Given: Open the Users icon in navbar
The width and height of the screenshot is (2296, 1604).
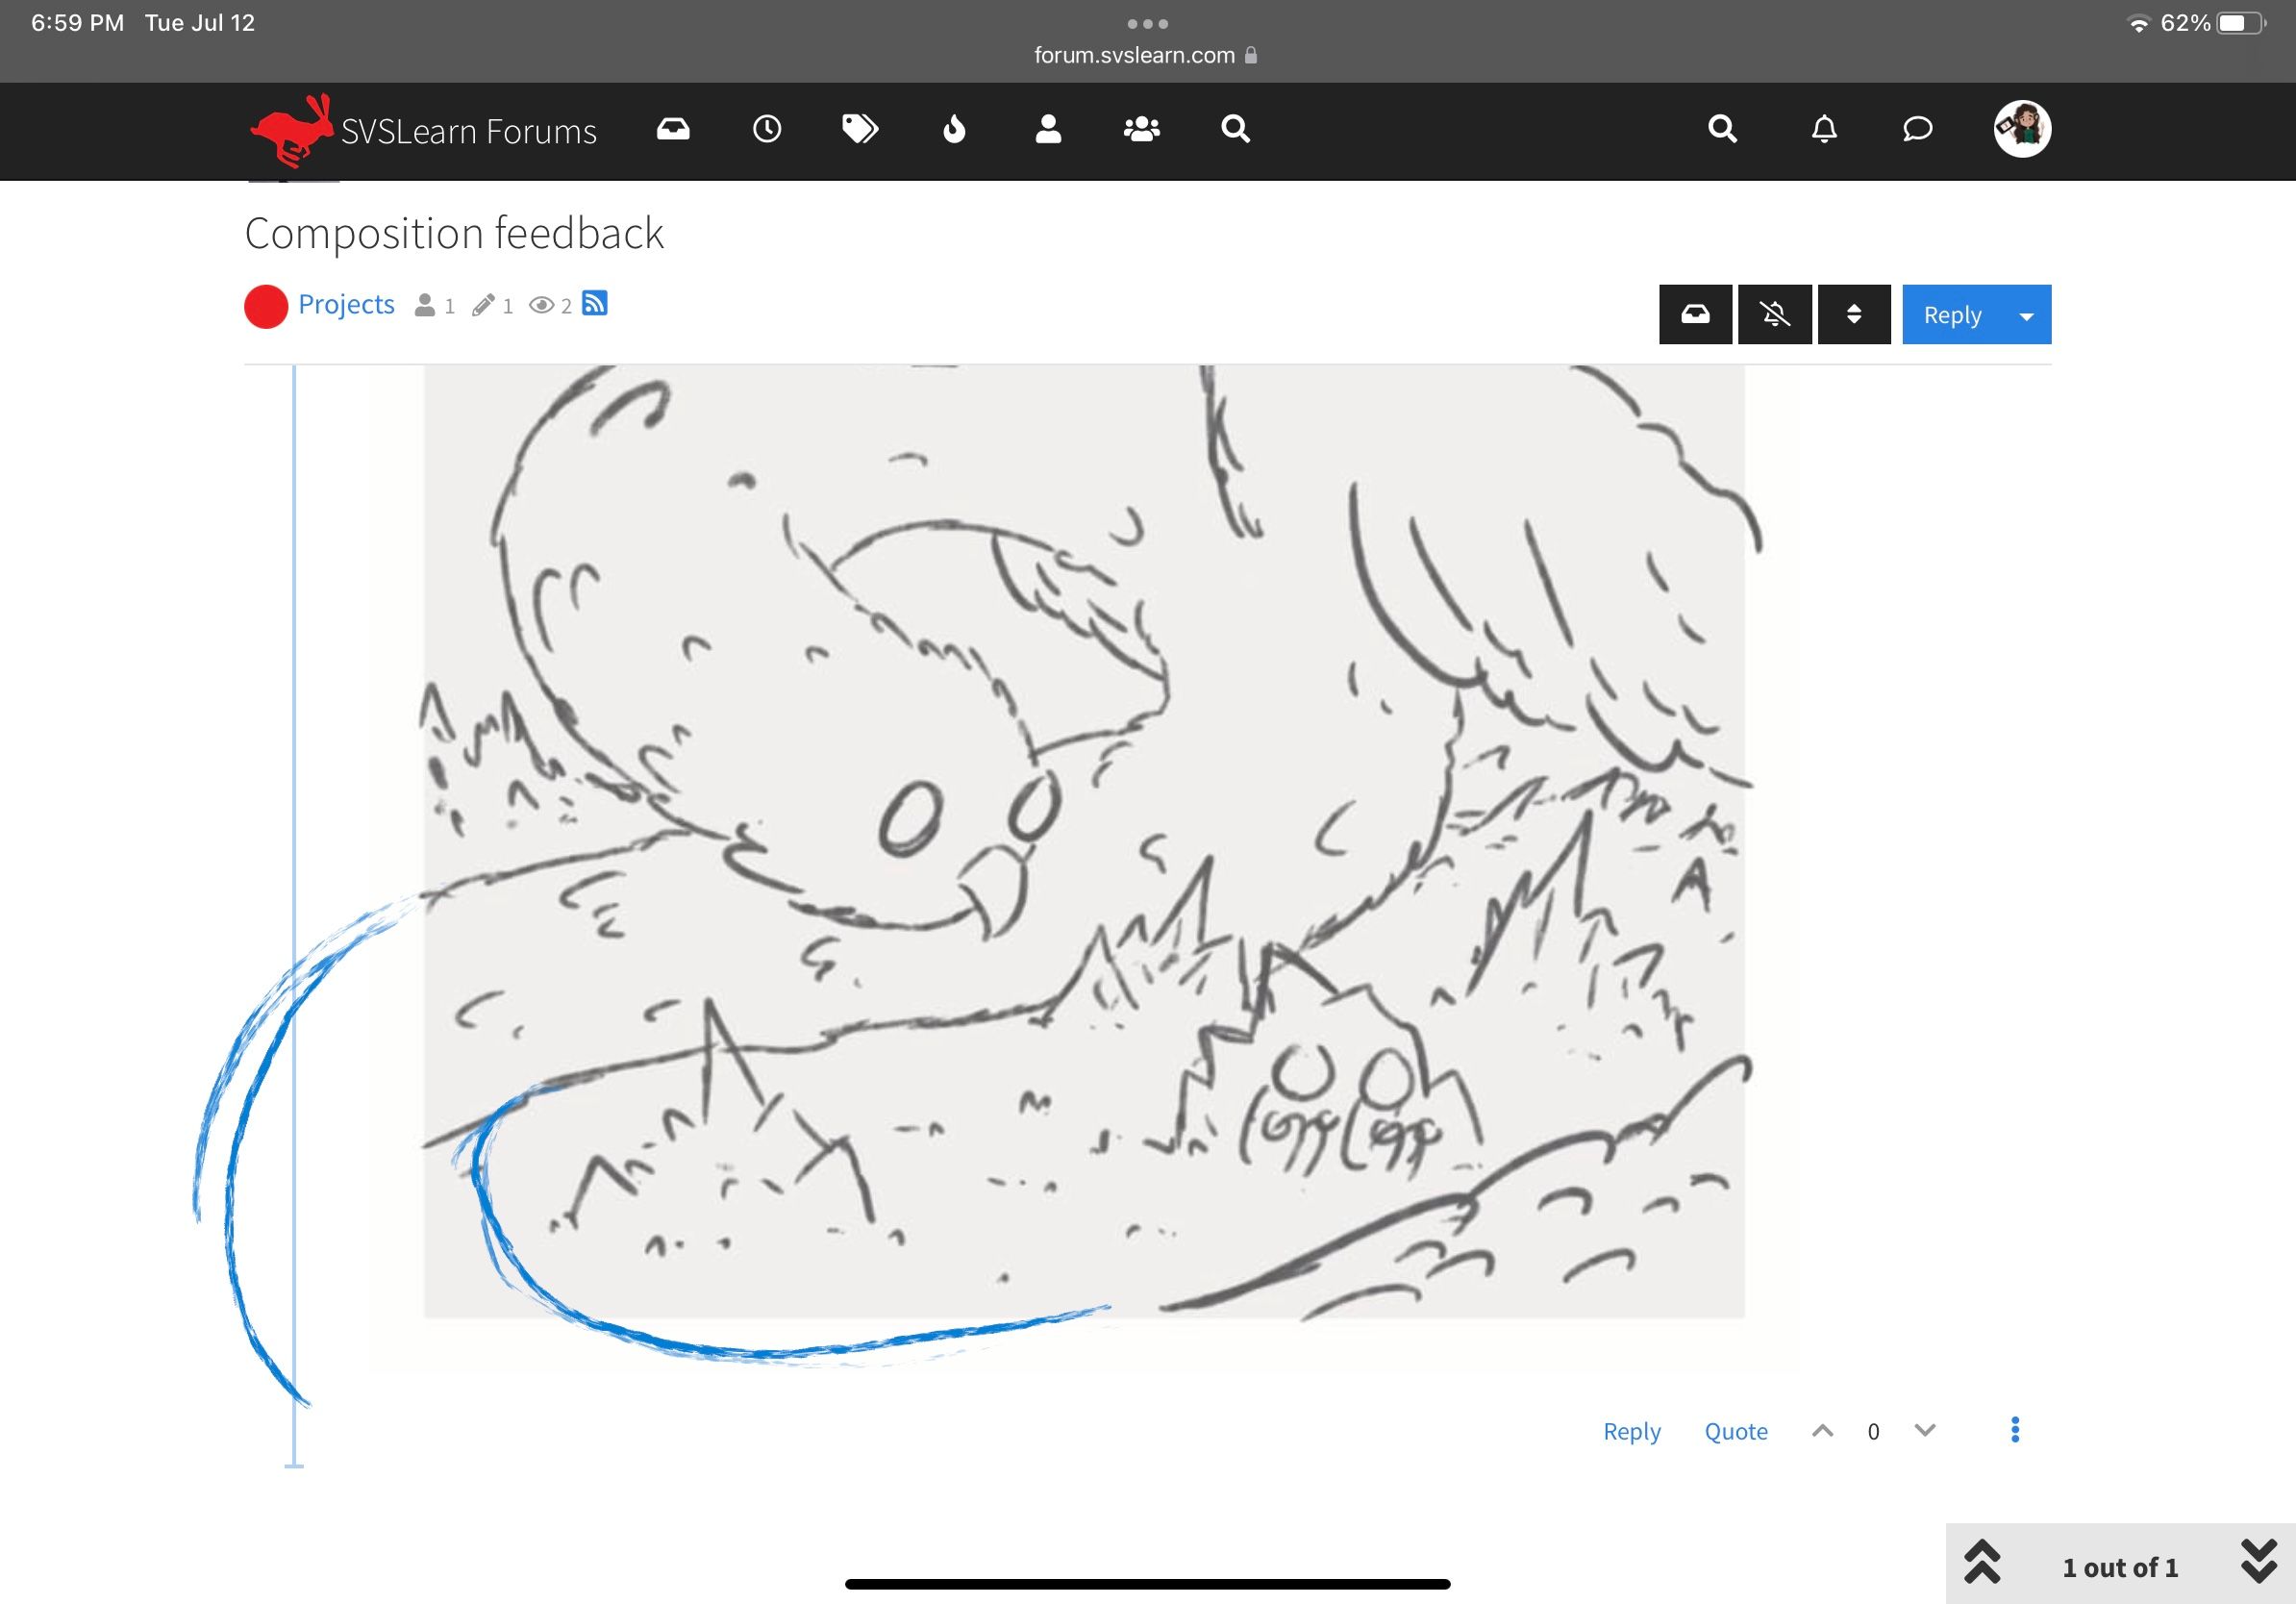Looking at the screenshot, I should tap(1048, 129).
